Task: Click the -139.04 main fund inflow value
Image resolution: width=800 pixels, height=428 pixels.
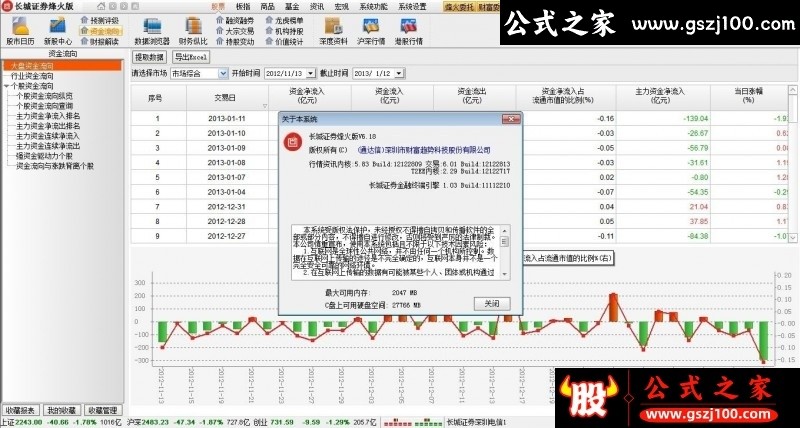Action: click(696, 118)
